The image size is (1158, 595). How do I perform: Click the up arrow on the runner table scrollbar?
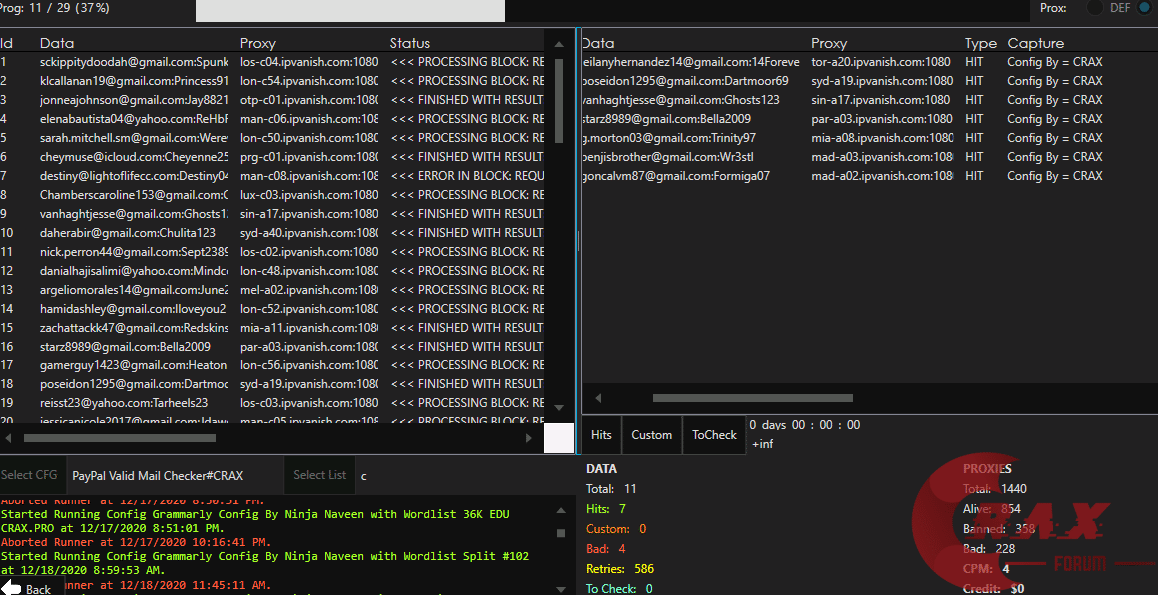pos(558,44)
